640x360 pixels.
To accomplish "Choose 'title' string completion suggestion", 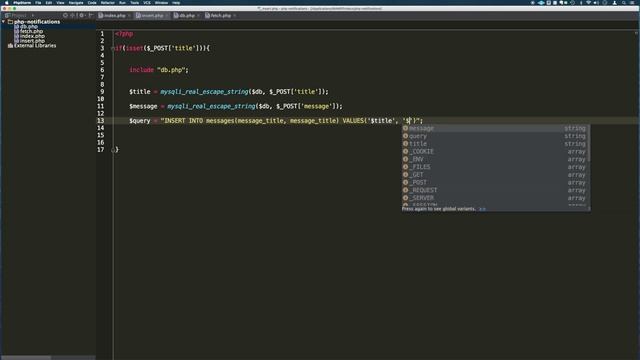I will coord(495,144).
